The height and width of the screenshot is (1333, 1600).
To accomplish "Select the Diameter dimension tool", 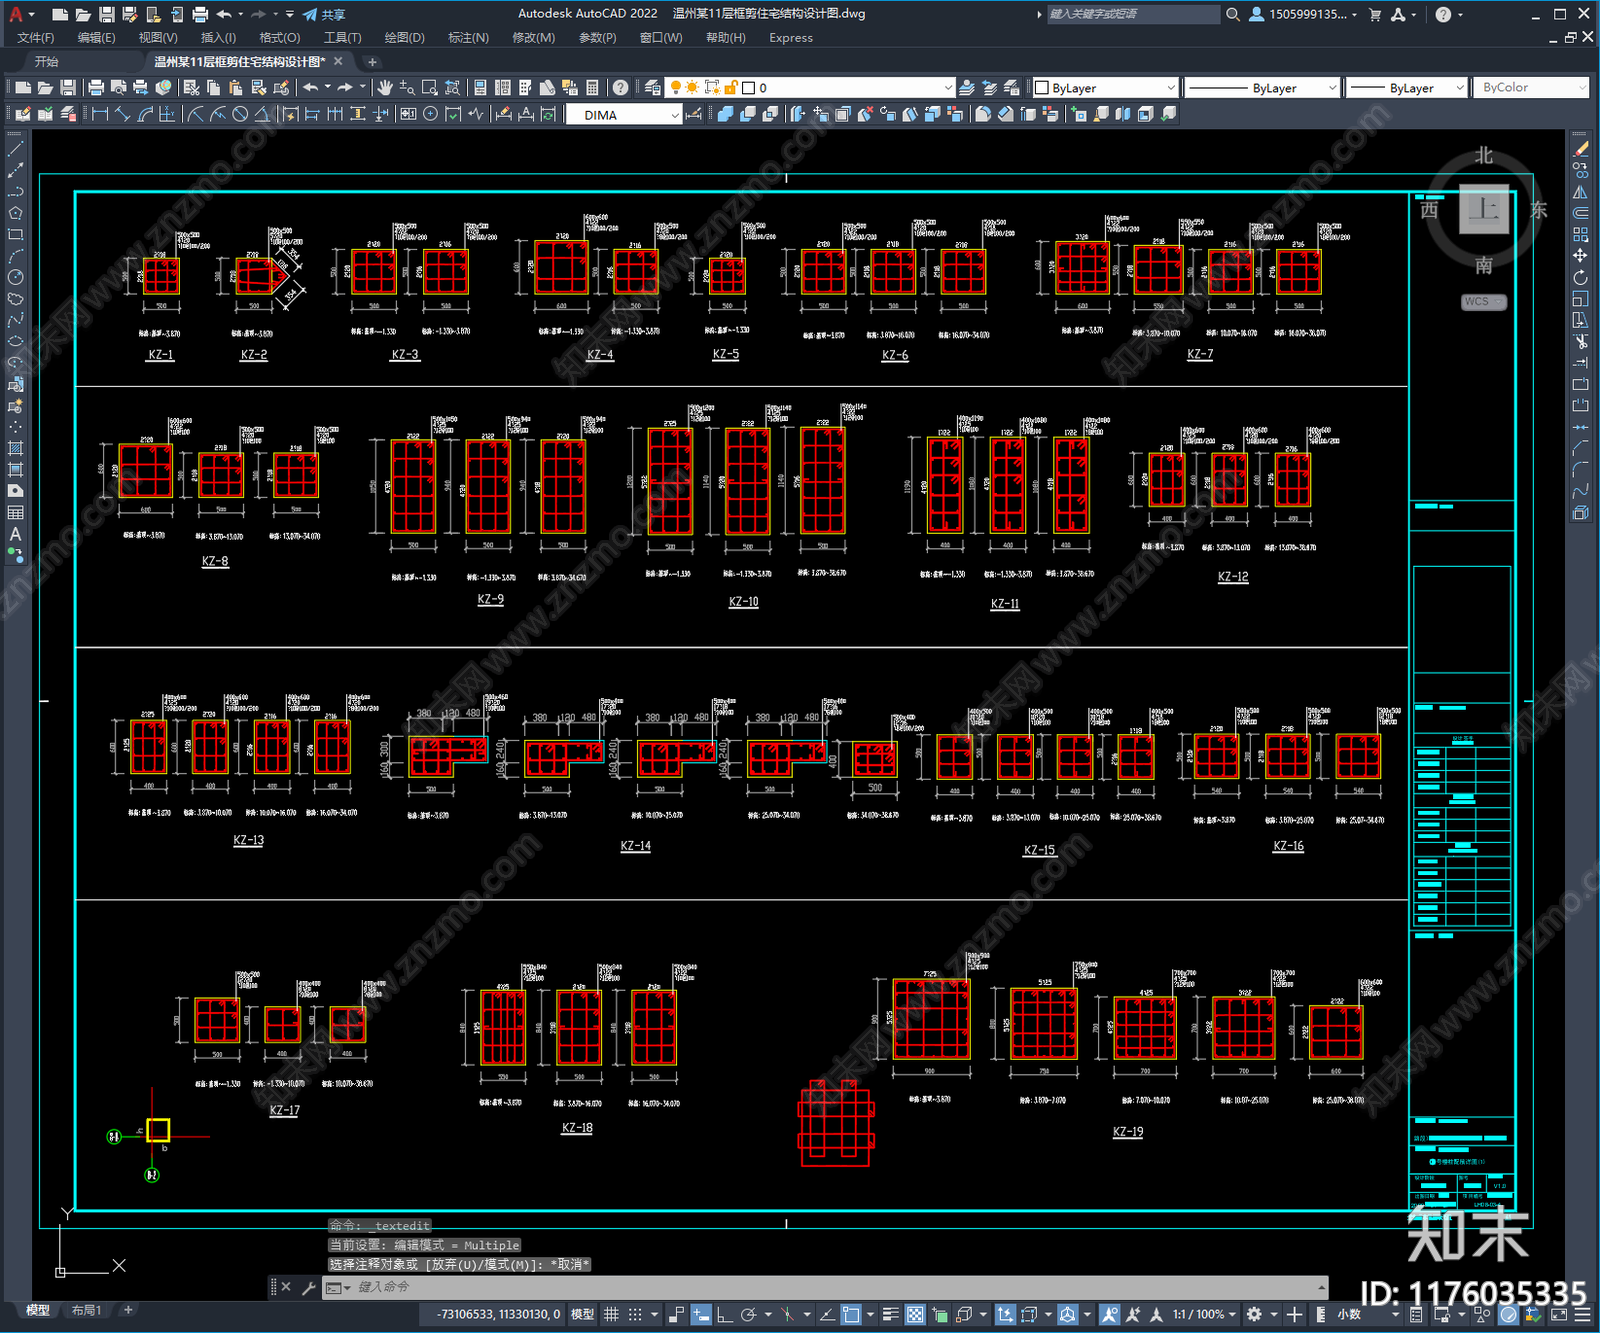I will pos(240,114).
